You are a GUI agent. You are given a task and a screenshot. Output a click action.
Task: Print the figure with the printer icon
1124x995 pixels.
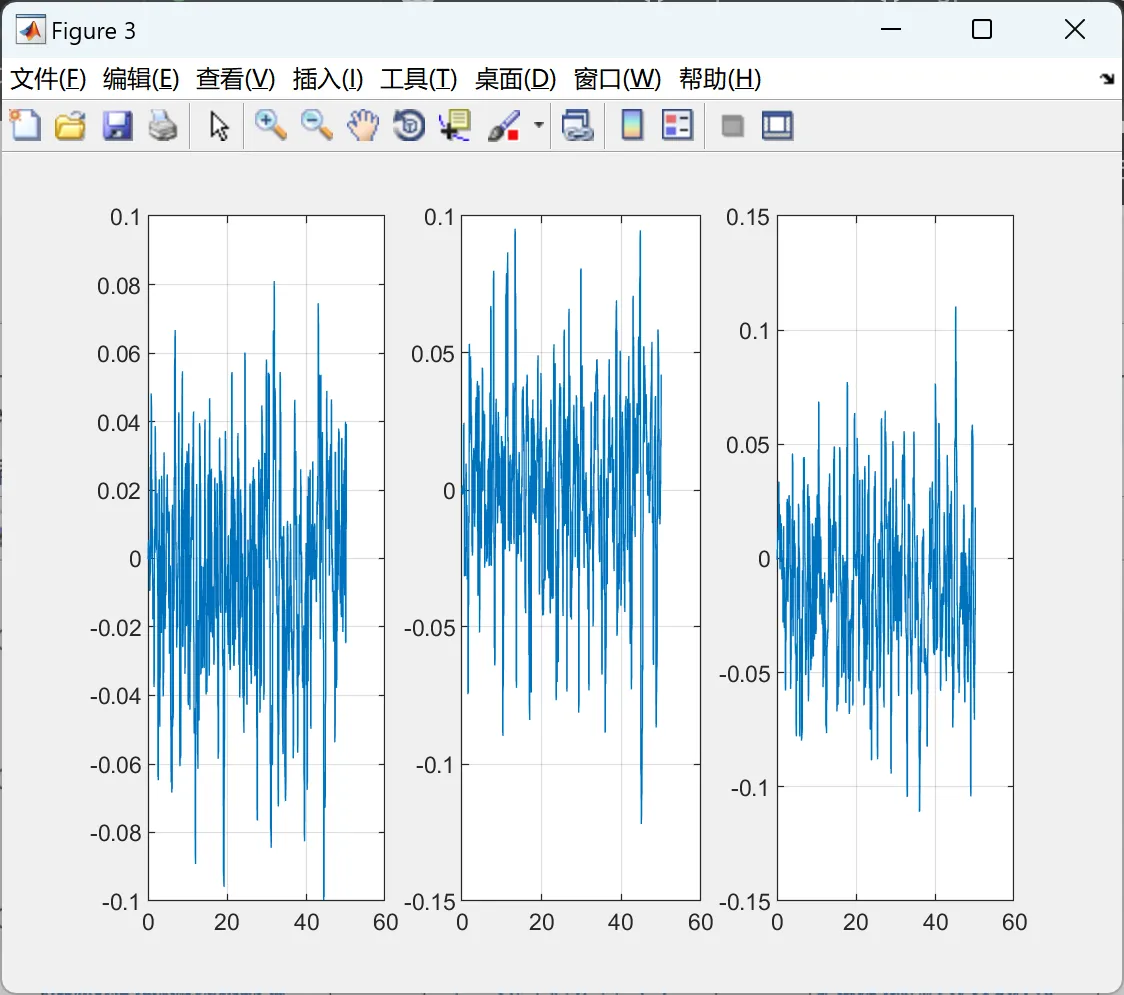pos(163,125)
